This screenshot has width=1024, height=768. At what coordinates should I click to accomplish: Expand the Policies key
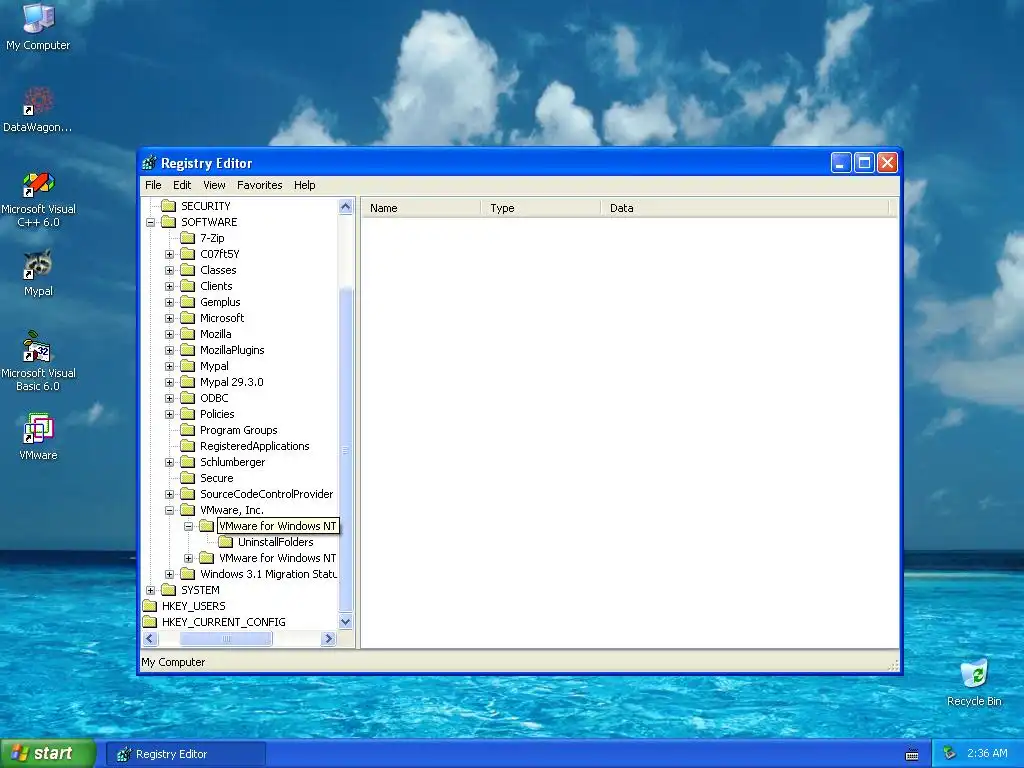pos(170,414)
